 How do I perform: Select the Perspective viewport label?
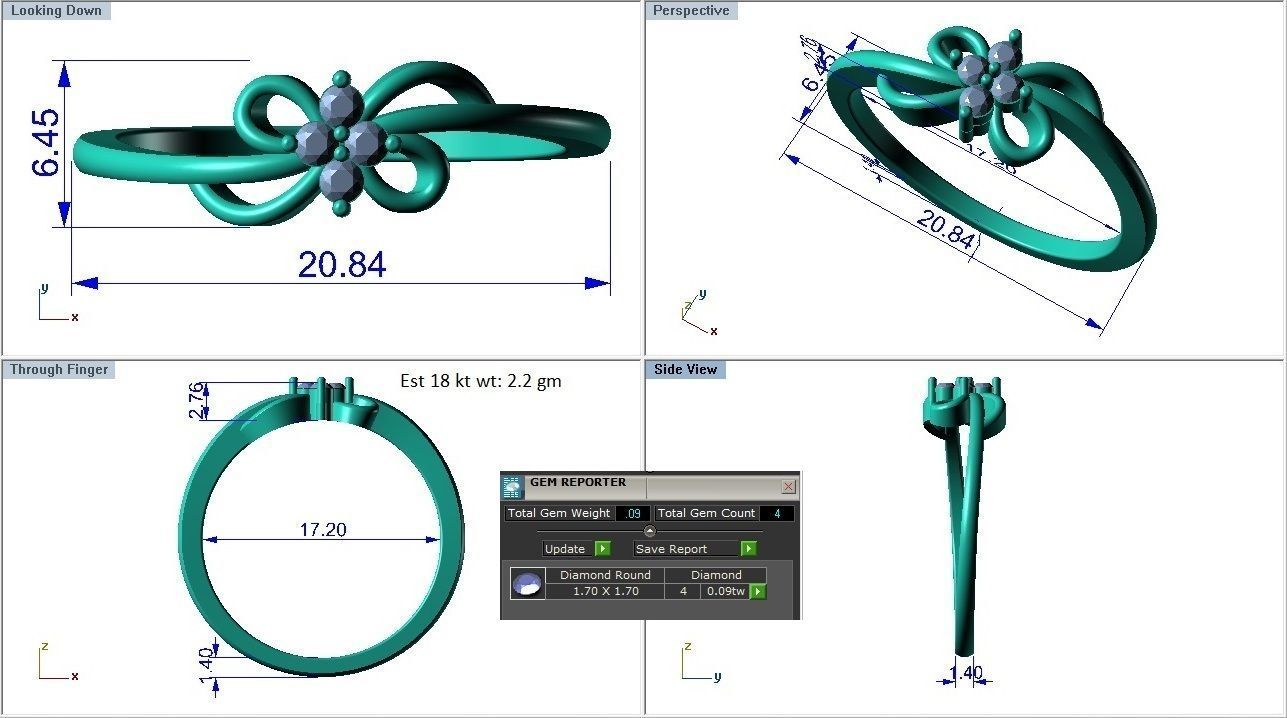691,10
